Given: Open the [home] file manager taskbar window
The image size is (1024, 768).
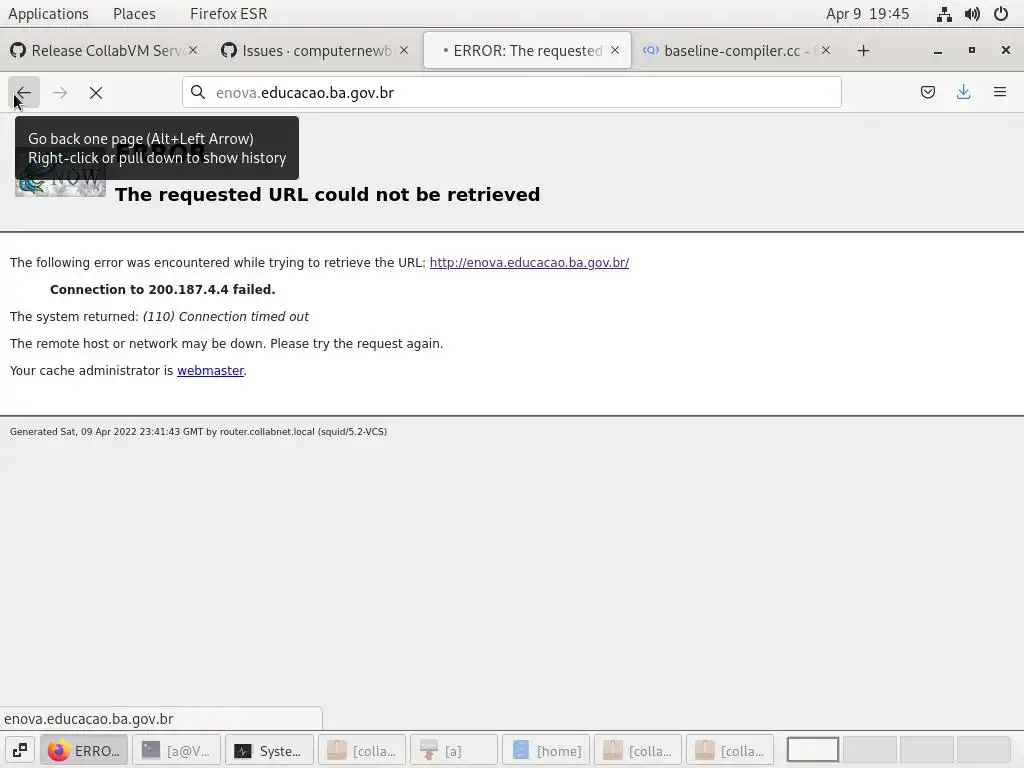Looking at the screenshot, I should [546, 750].
